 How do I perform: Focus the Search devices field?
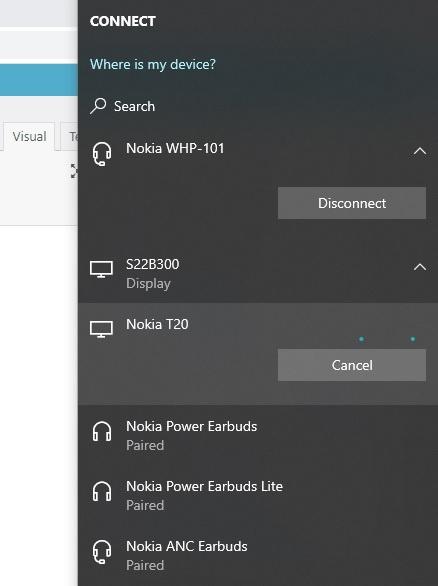click(258, 106)
